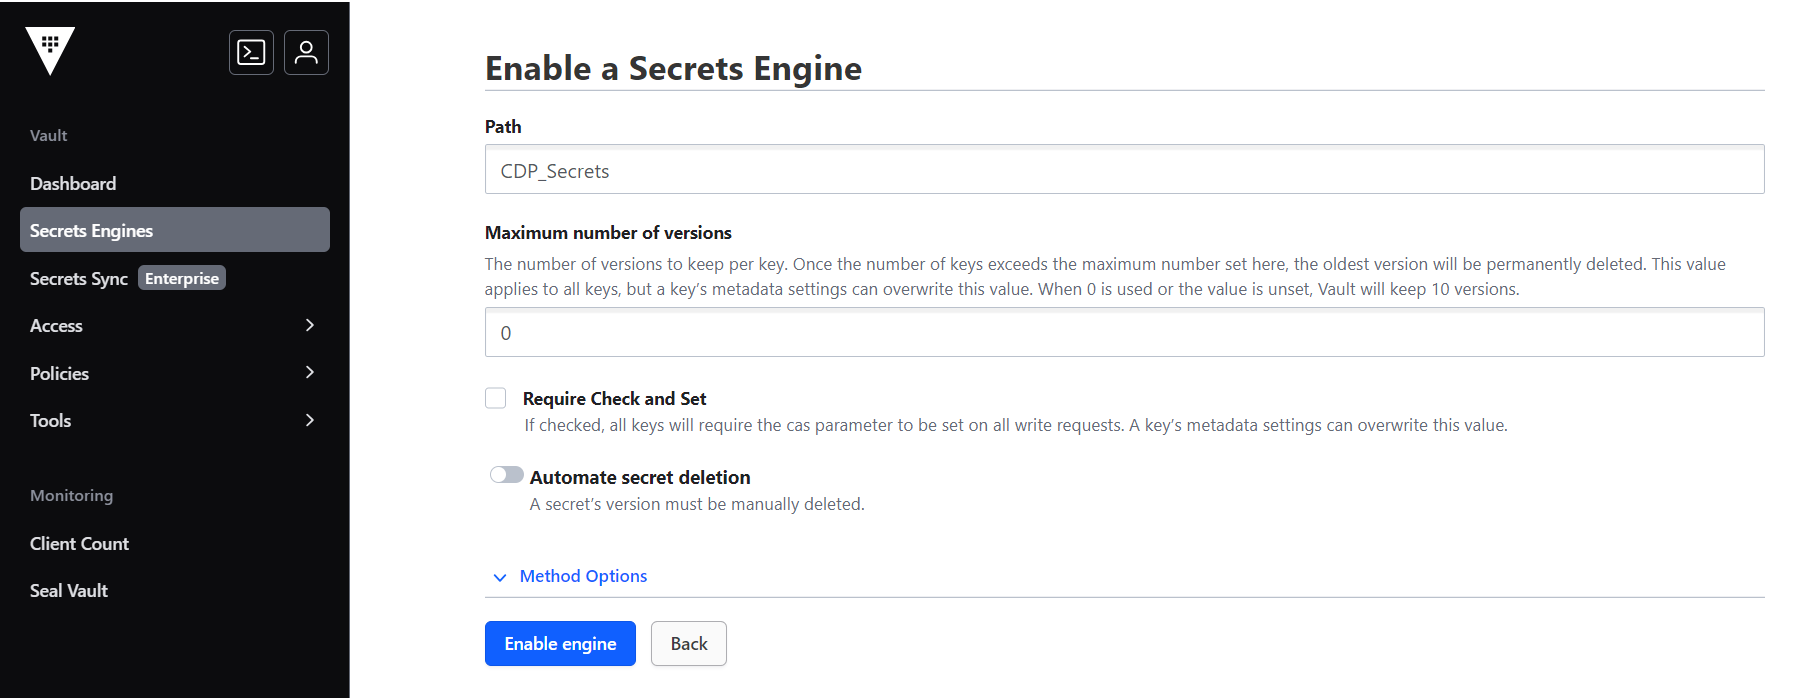Click the Back button
The height and width of the screenshot is (698, 1801).
688,644
